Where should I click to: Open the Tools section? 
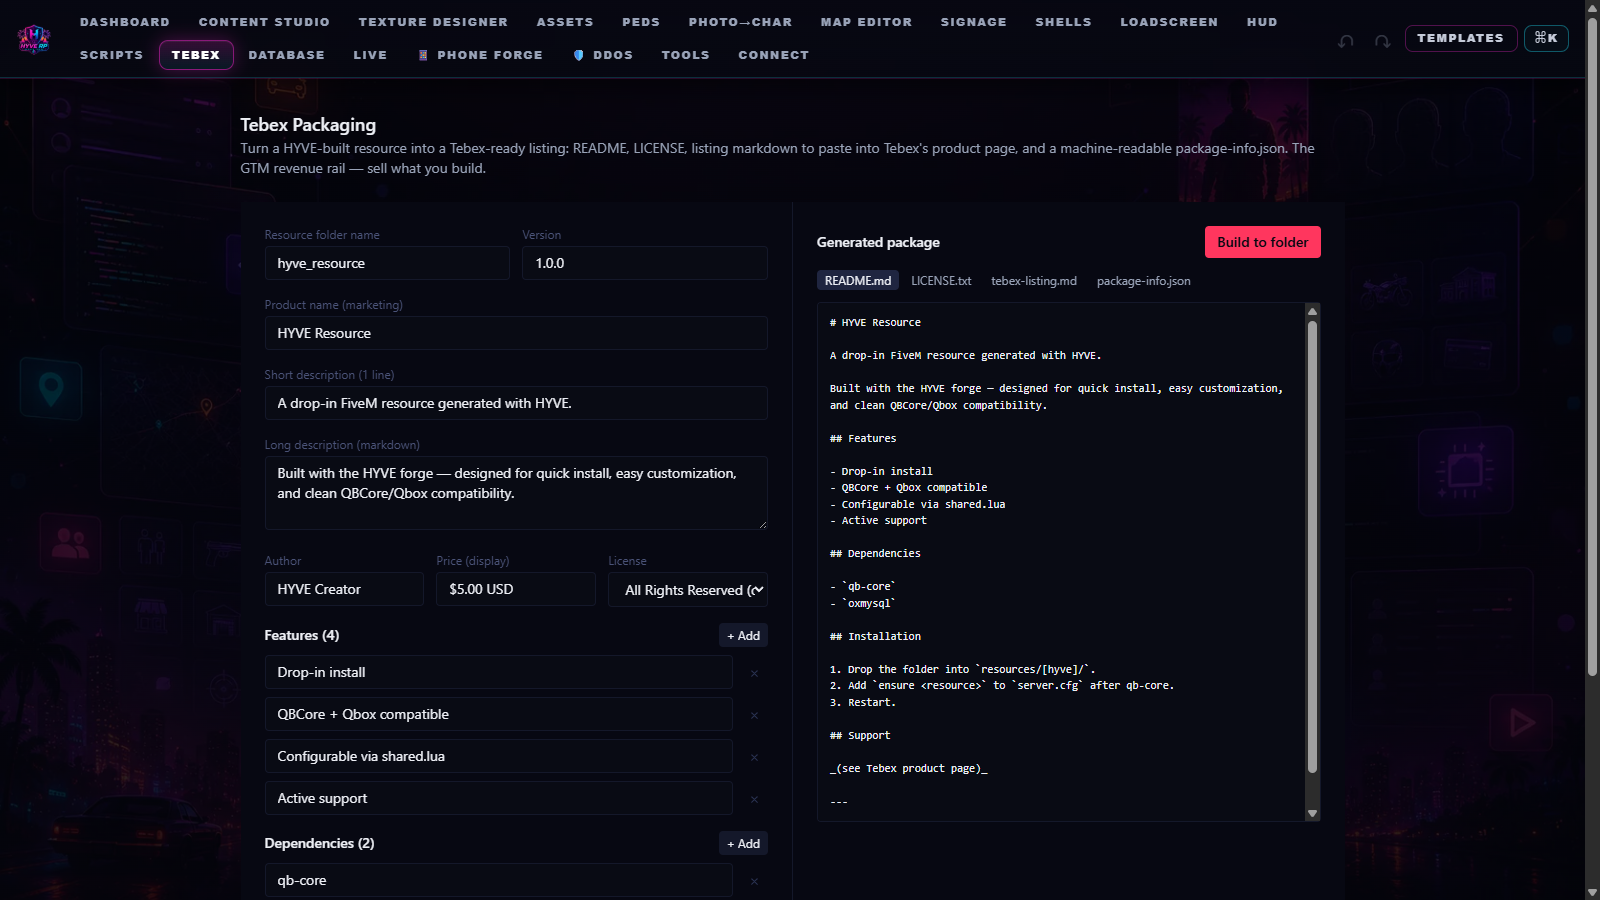685,55
